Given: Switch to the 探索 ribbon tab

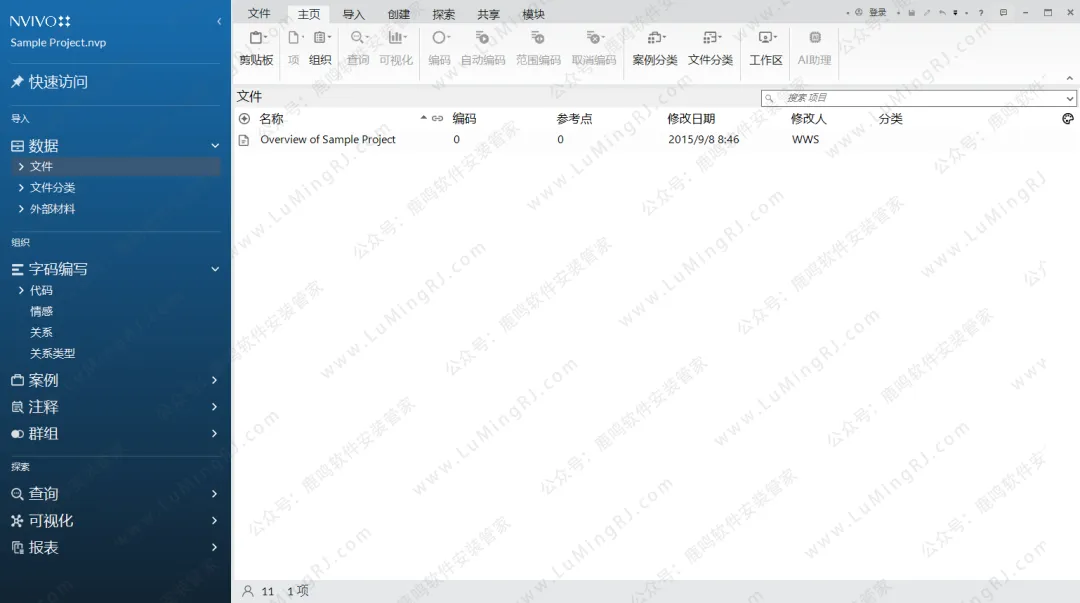Looking at the screenshot, I should [444, 14].
